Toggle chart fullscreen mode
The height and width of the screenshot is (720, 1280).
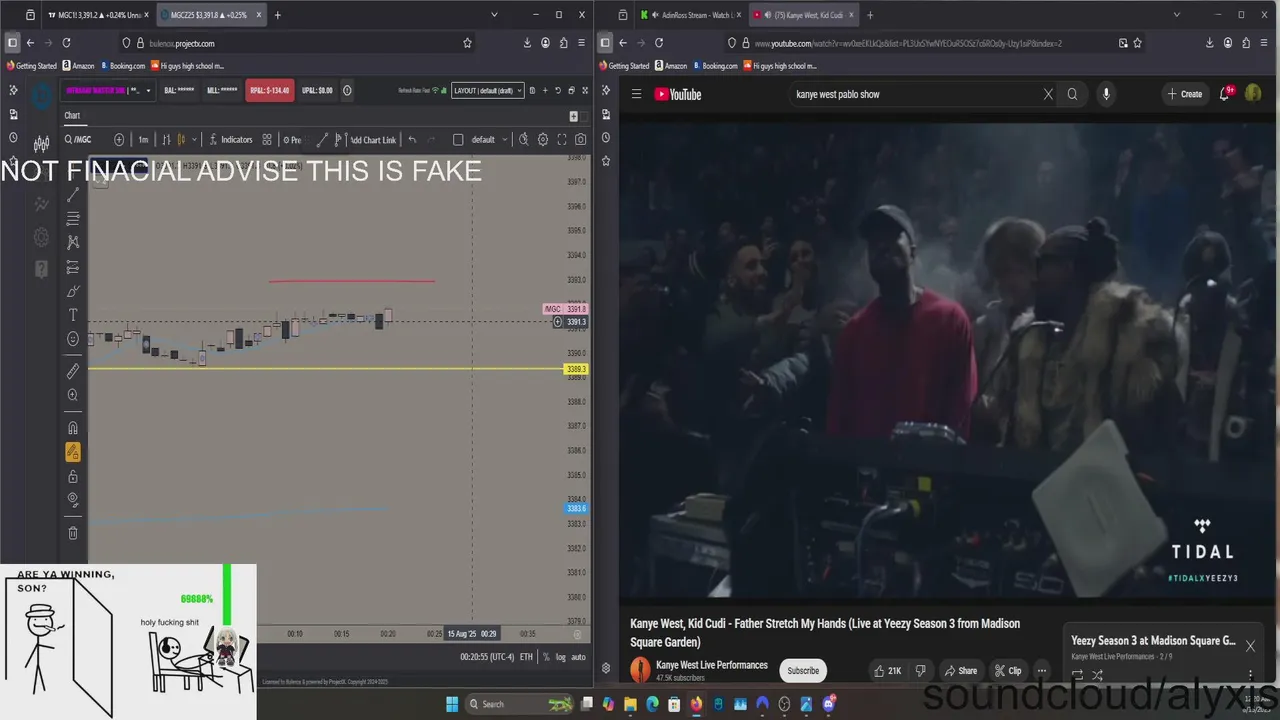(562, 140)
